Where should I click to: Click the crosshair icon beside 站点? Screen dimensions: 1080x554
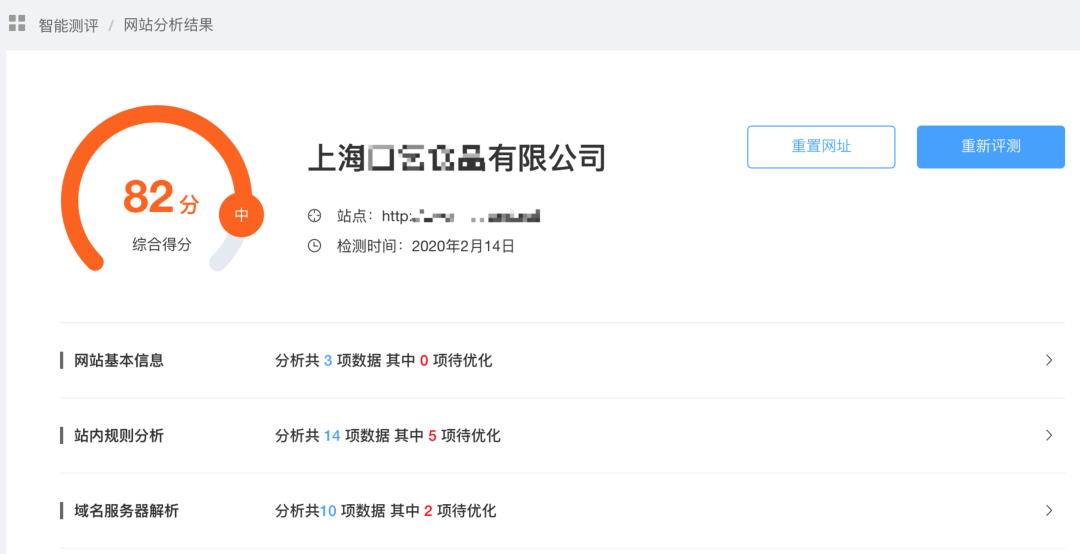coord(314,216)
